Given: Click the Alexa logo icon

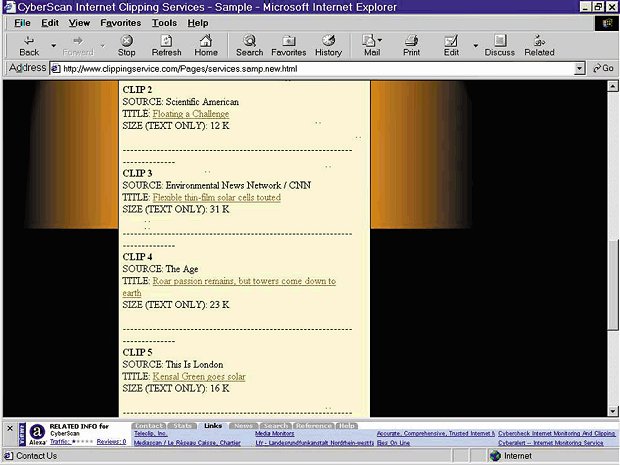Looking at the screenshot, I should click(x=37, y=432).
